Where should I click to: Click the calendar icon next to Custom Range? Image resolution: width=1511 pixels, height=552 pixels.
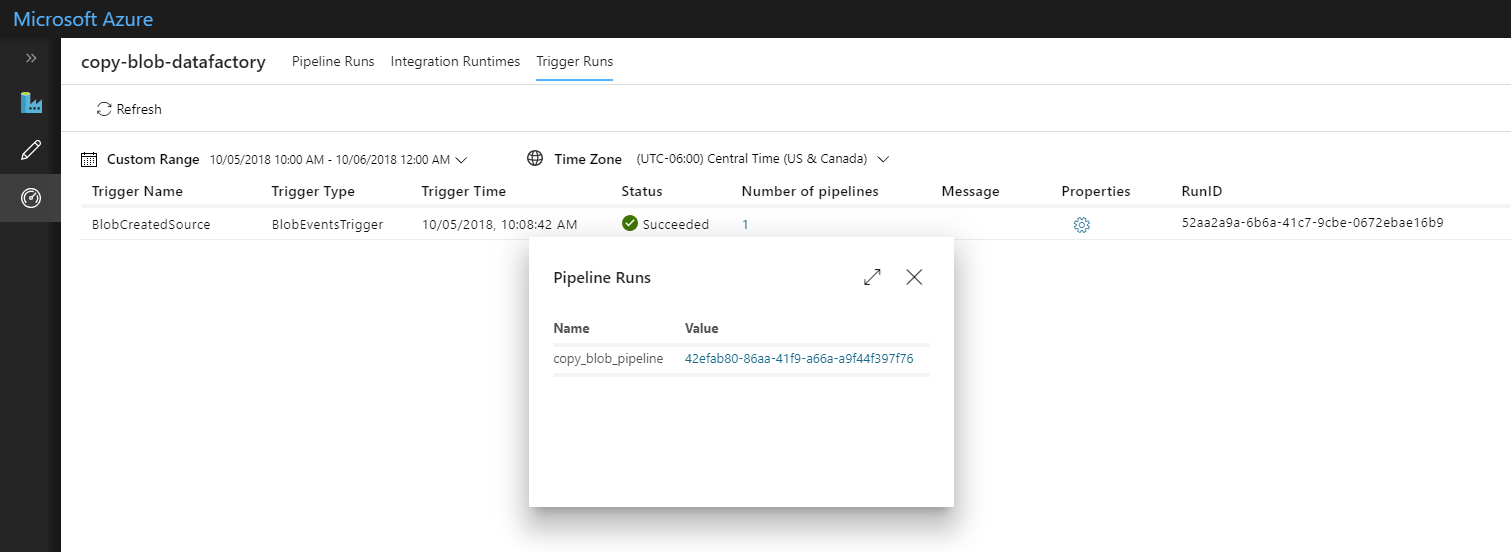pyautogui.click(x=89, y=159)
